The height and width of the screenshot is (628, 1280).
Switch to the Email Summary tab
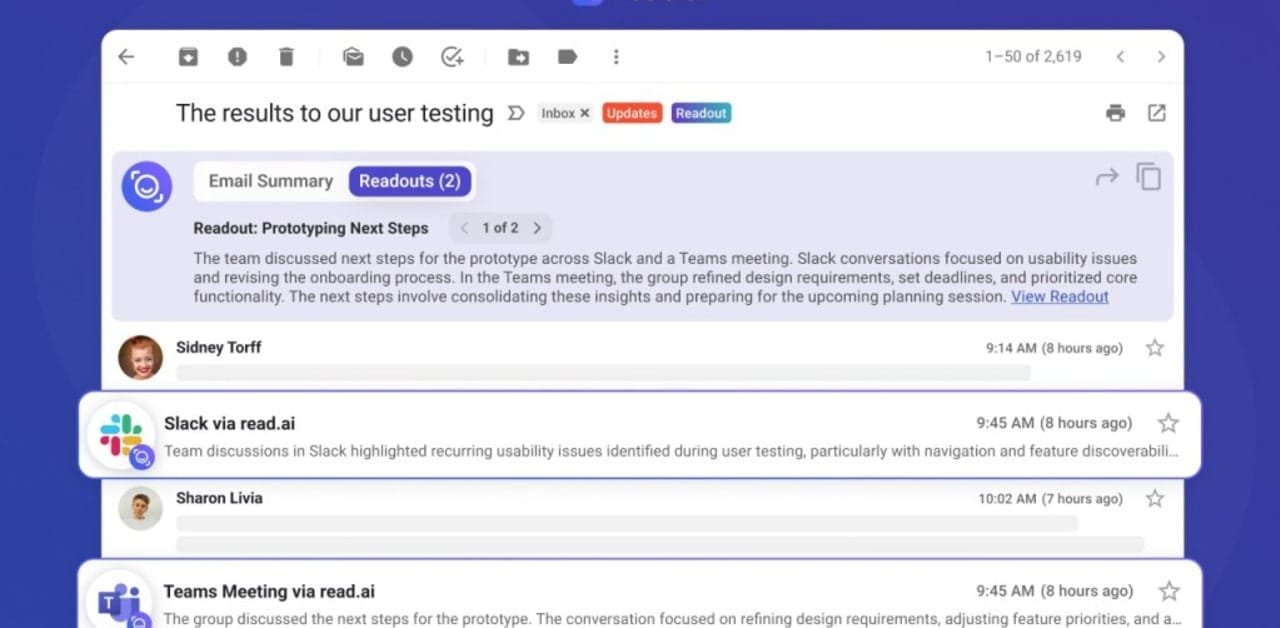point(270,181)
